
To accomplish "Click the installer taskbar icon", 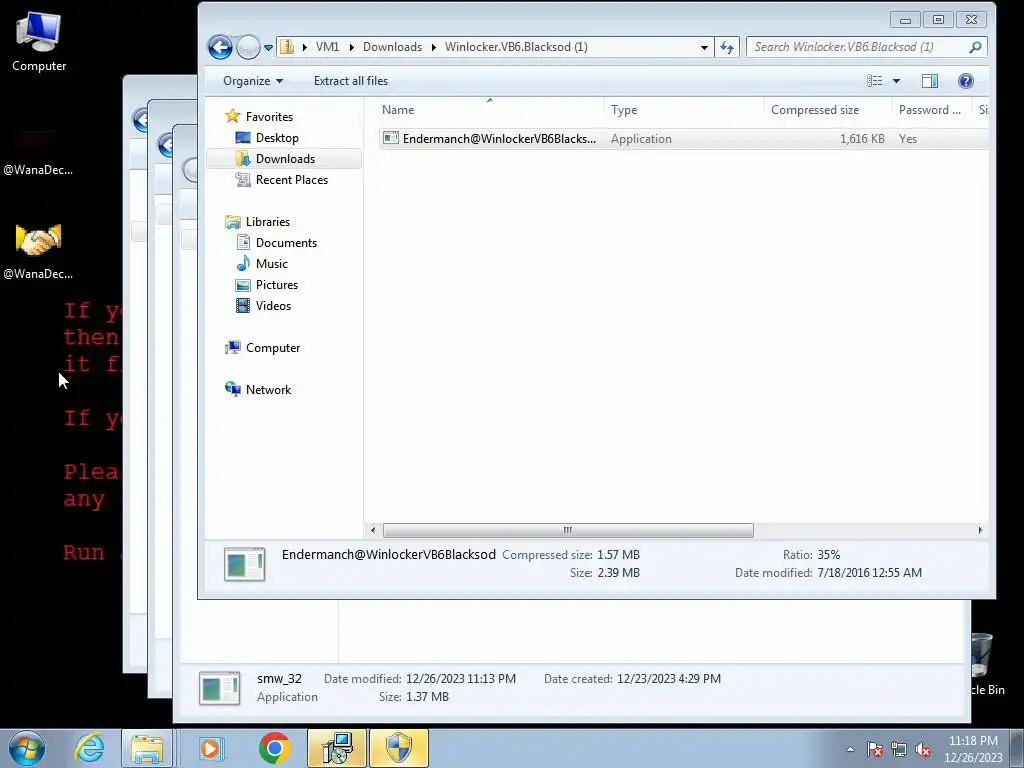I will pos(337,748).
